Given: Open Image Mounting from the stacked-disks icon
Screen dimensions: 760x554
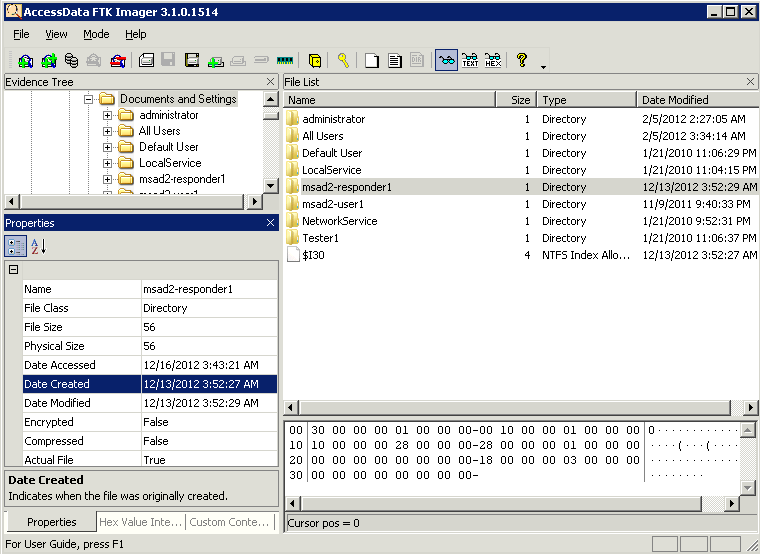Looking at the screenshot, I should [x=71, y=61].
